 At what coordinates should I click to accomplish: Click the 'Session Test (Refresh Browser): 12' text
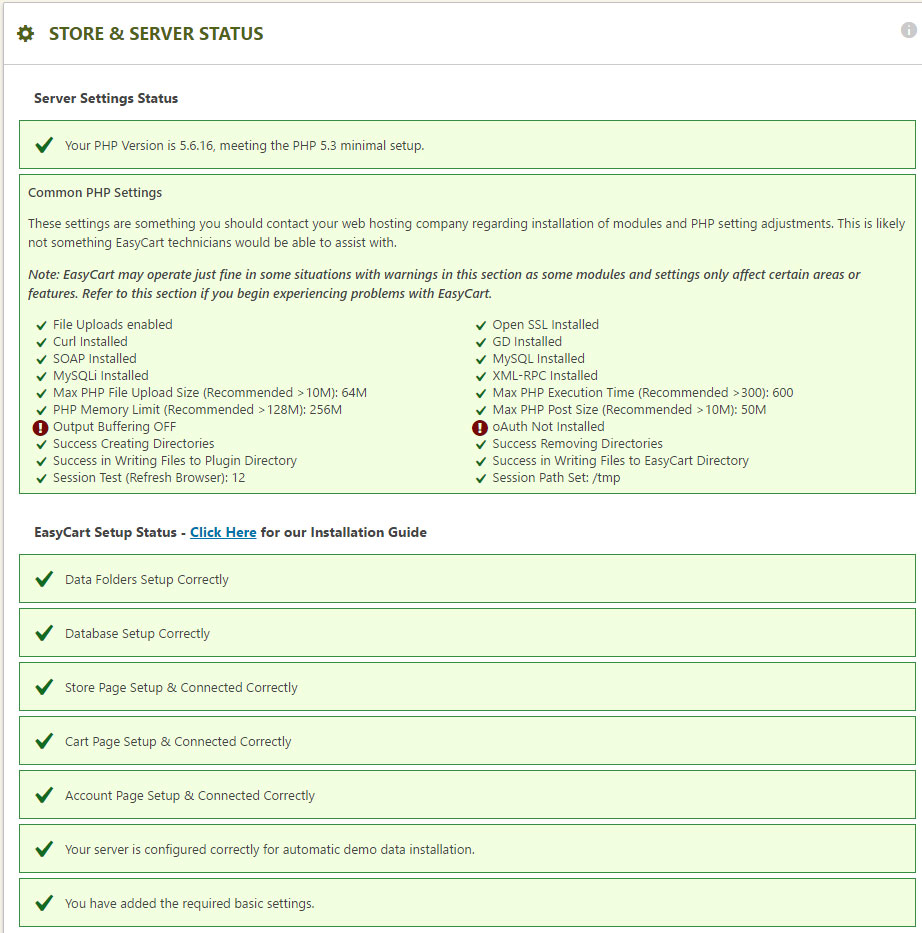[149, 478]
